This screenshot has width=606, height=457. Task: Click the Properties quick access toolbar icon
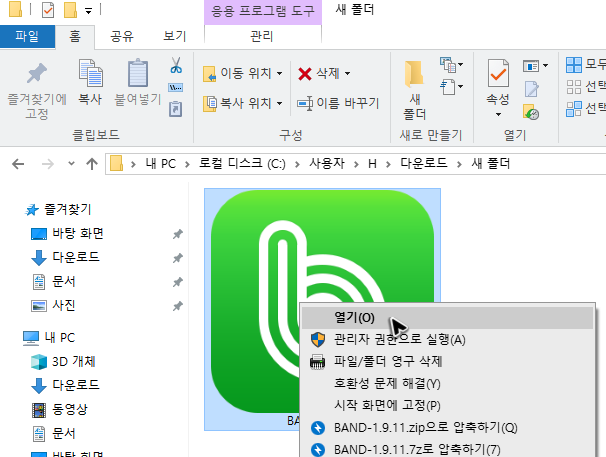(48, 10)
